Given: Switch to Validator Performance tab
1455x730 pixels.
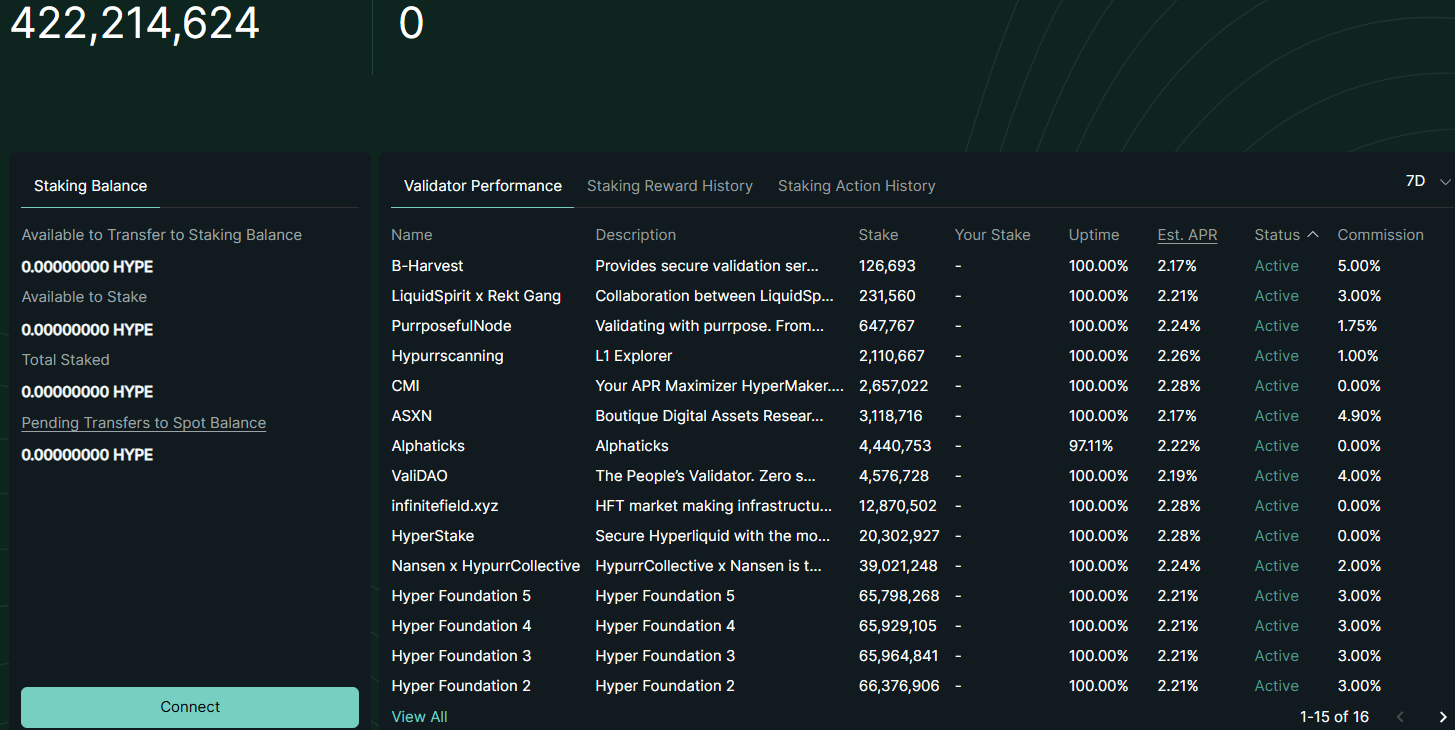Looking at the screenshot, I should tap(483, 186).
